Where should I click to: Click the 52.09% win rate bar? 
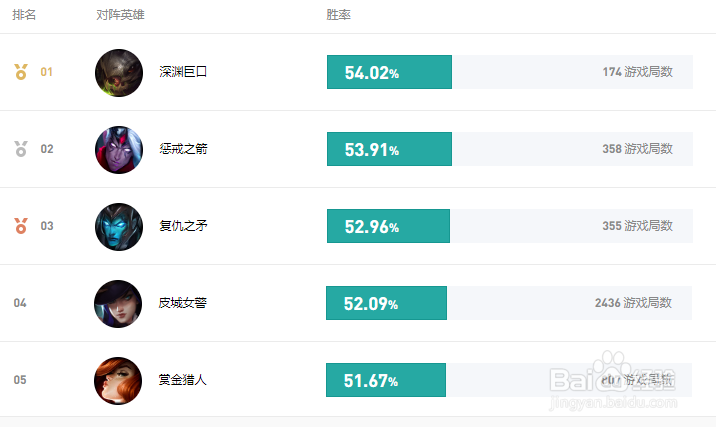click(386, 303)
